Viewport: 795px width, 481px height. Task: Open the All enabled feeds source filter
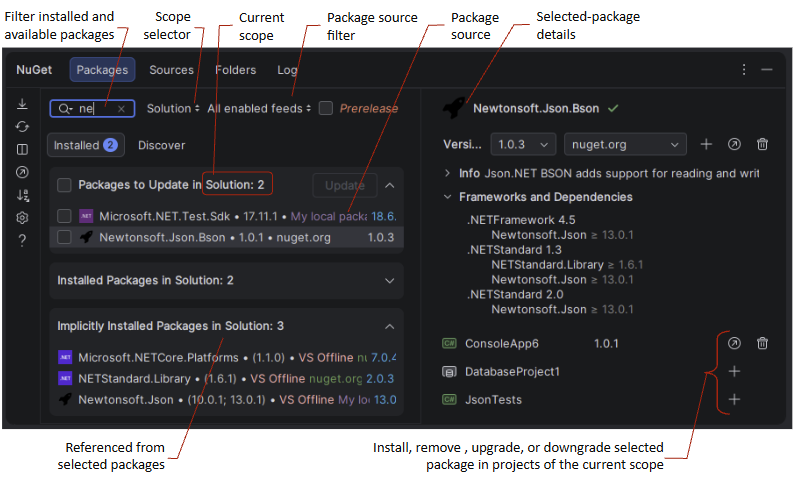[259, 108]
